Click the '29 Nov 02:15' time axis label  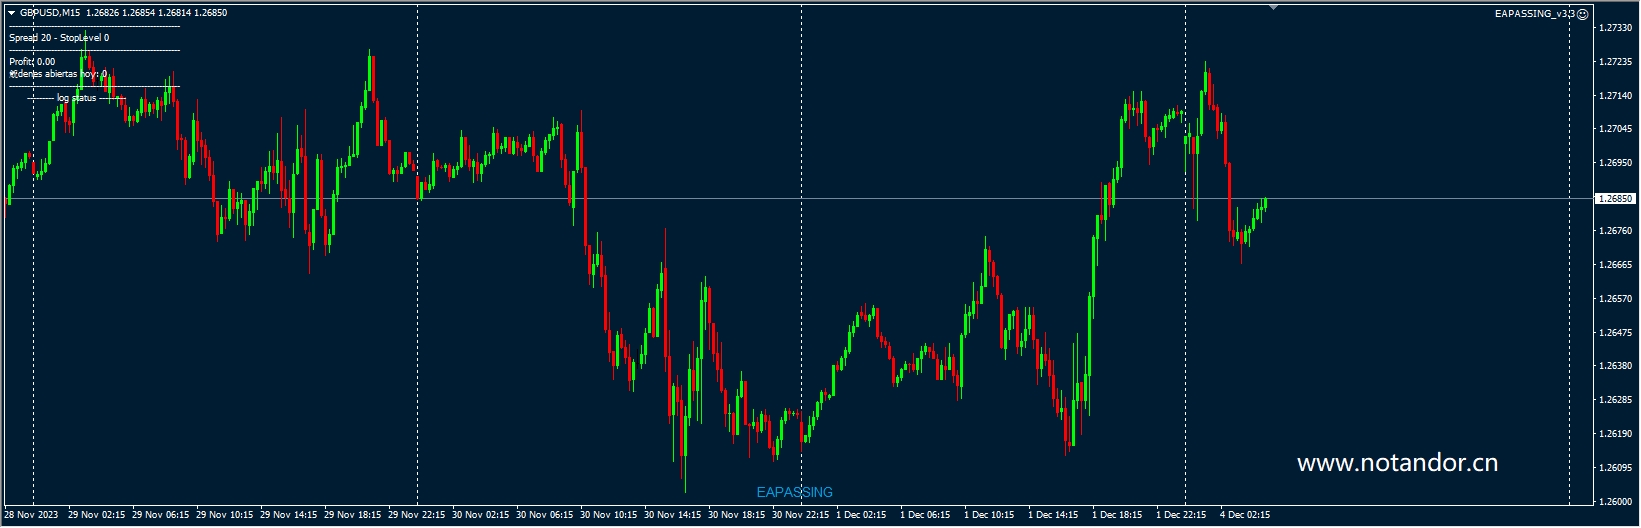pyautogui.click(x=97, y=516)
